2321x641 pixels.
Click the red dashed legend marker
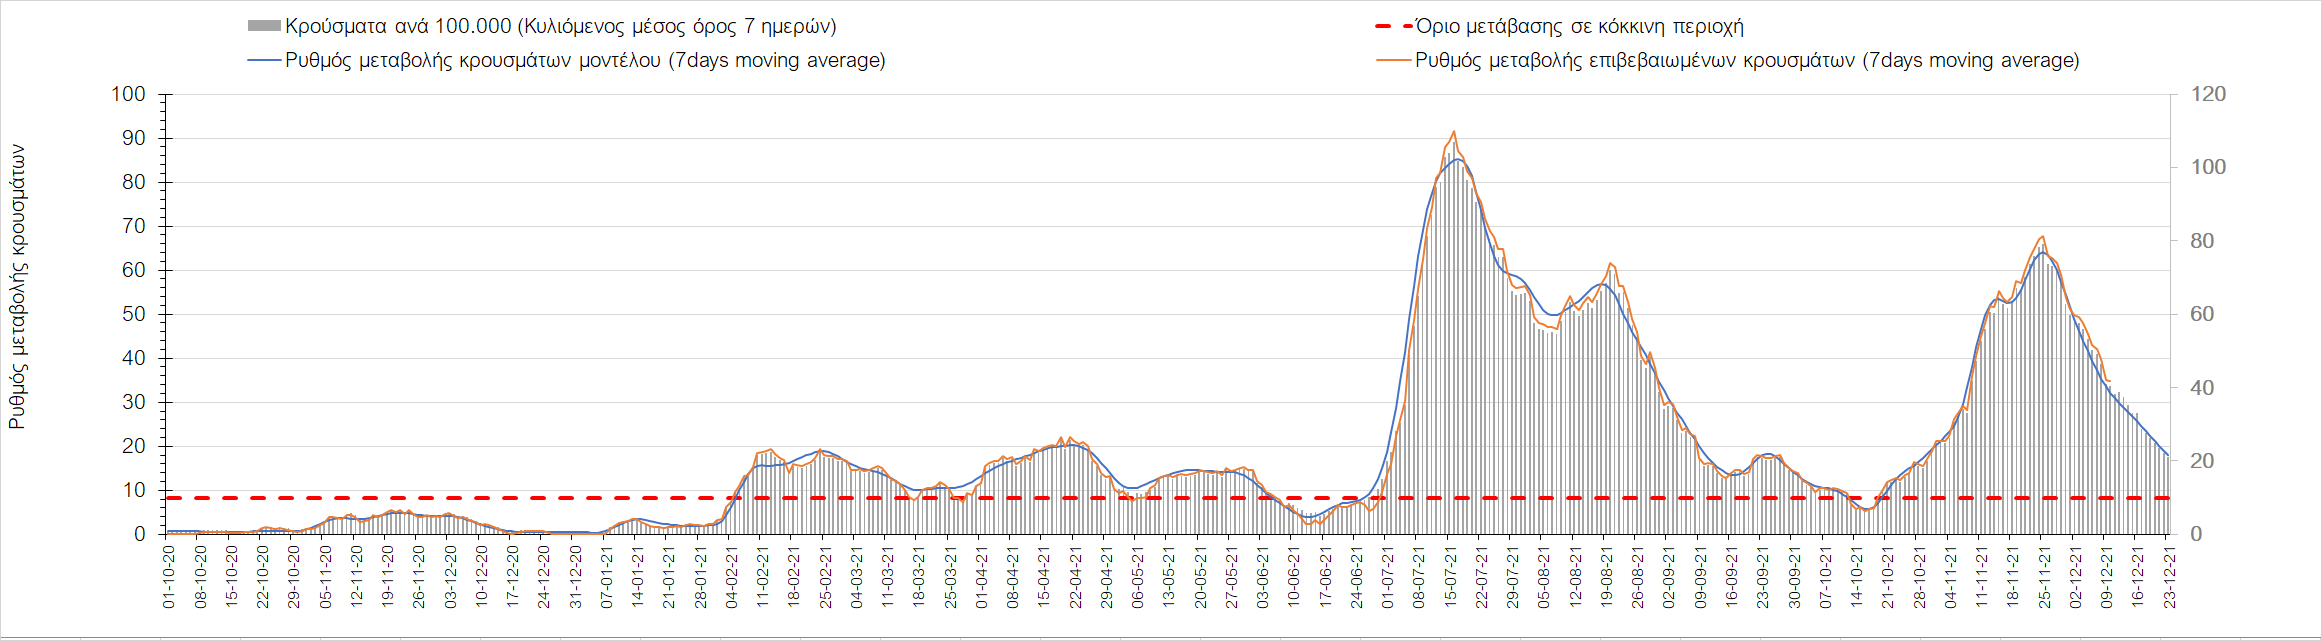pyautogui.click(x=1394, y=26)
